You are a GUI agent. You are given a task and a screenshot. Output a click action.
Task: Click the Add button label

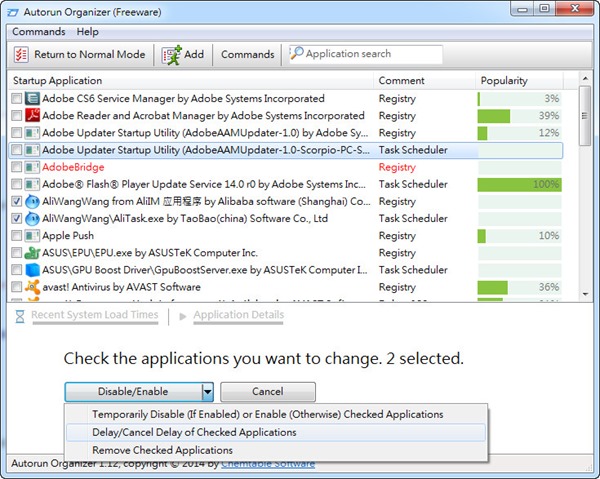(x=194, y=54)
